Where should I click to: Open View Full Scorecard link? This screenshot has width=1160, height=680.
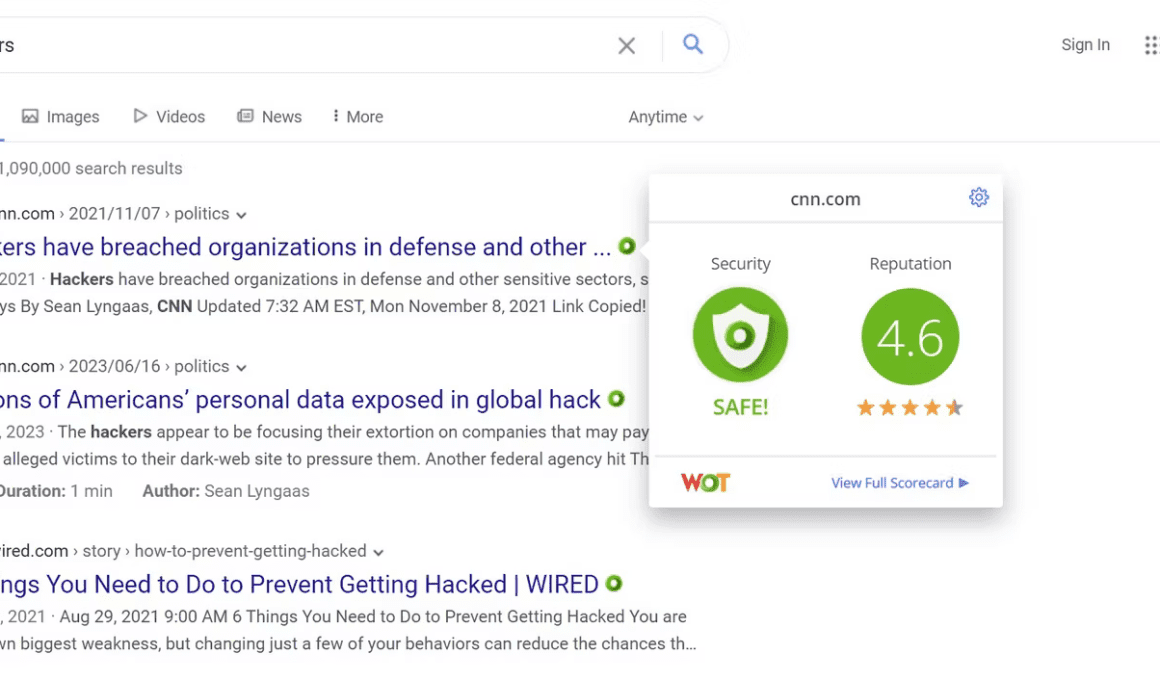[900, 483]
